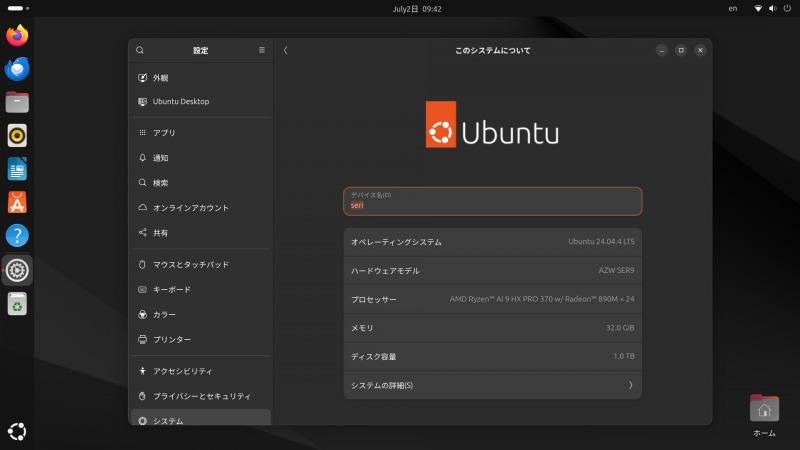Image resolution: width=800 pixels, height=450 pixels.
Task: Show applications via Ubuntu logo button
Action: coord(17,432)
